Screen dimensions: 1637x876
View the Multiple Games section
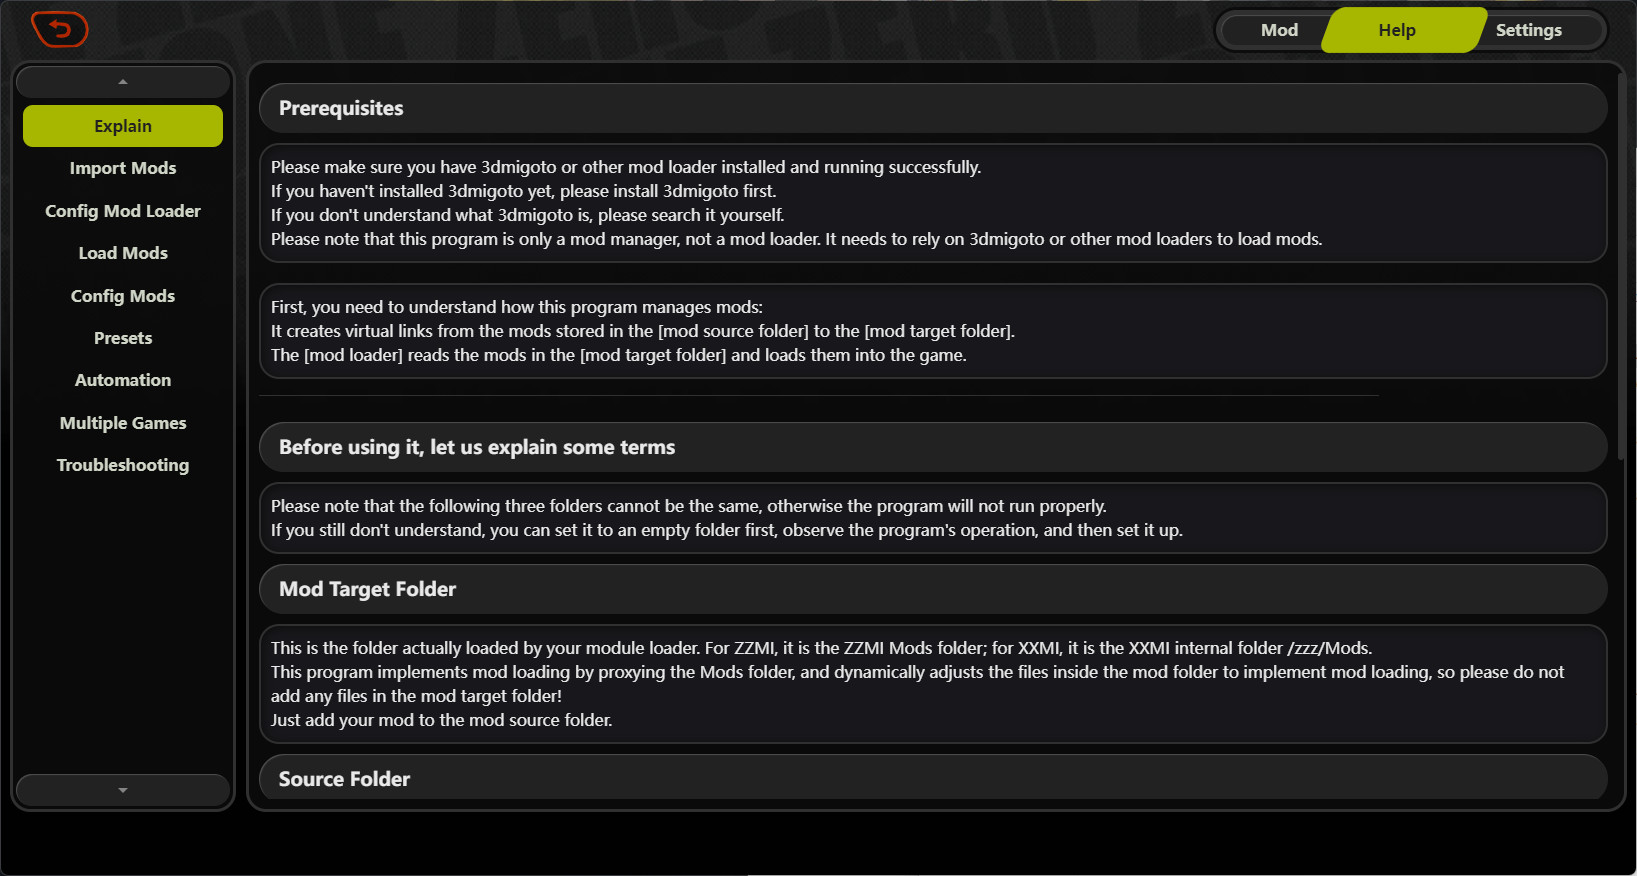[122, 422]
